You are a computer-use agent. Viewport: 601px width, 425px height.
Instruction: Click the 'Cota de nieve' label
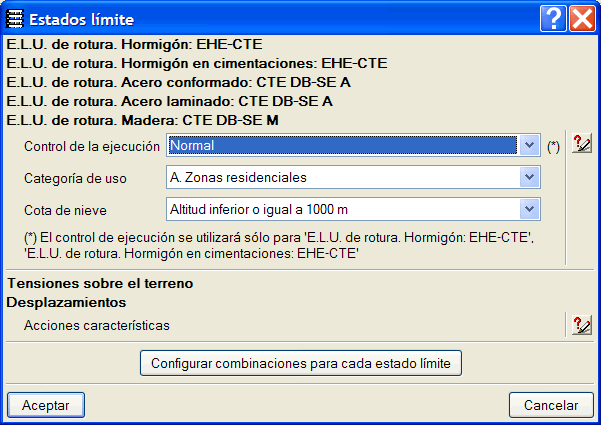pyautogui.click(x=65, y=210)
